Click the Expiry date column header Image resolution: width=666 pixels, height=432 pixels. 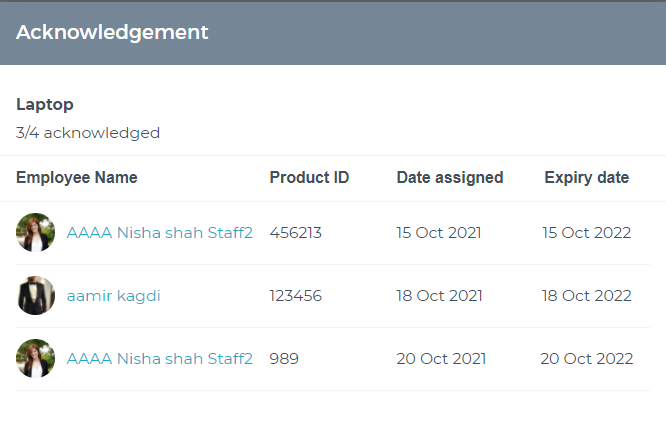587,177
